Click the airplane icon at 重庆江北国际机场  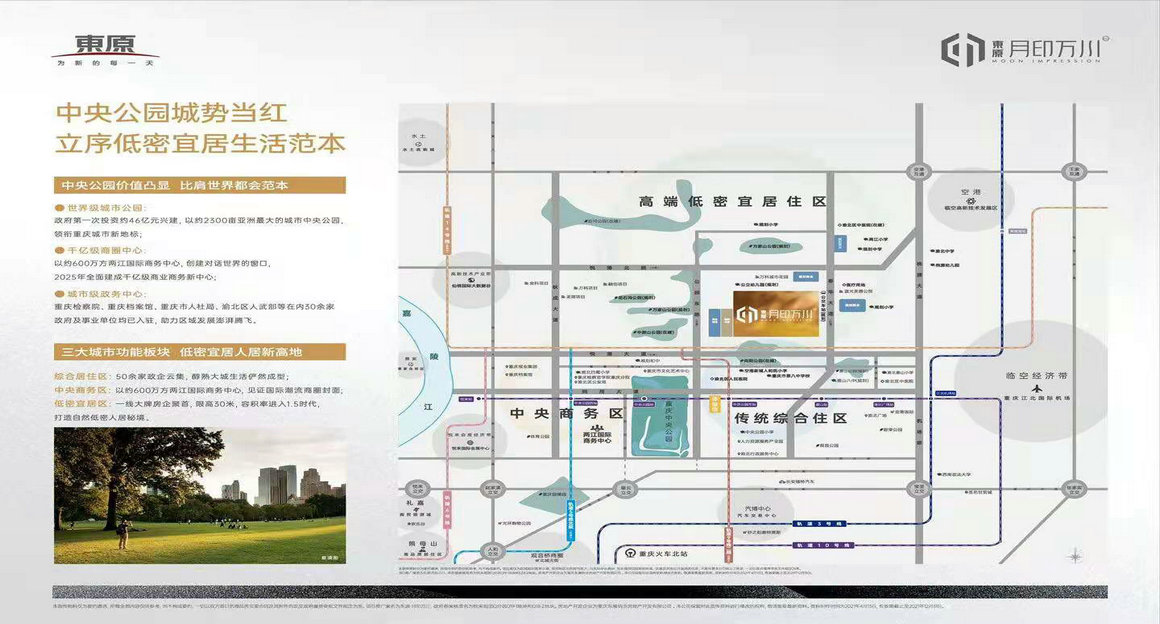(x=1037, y=387)
